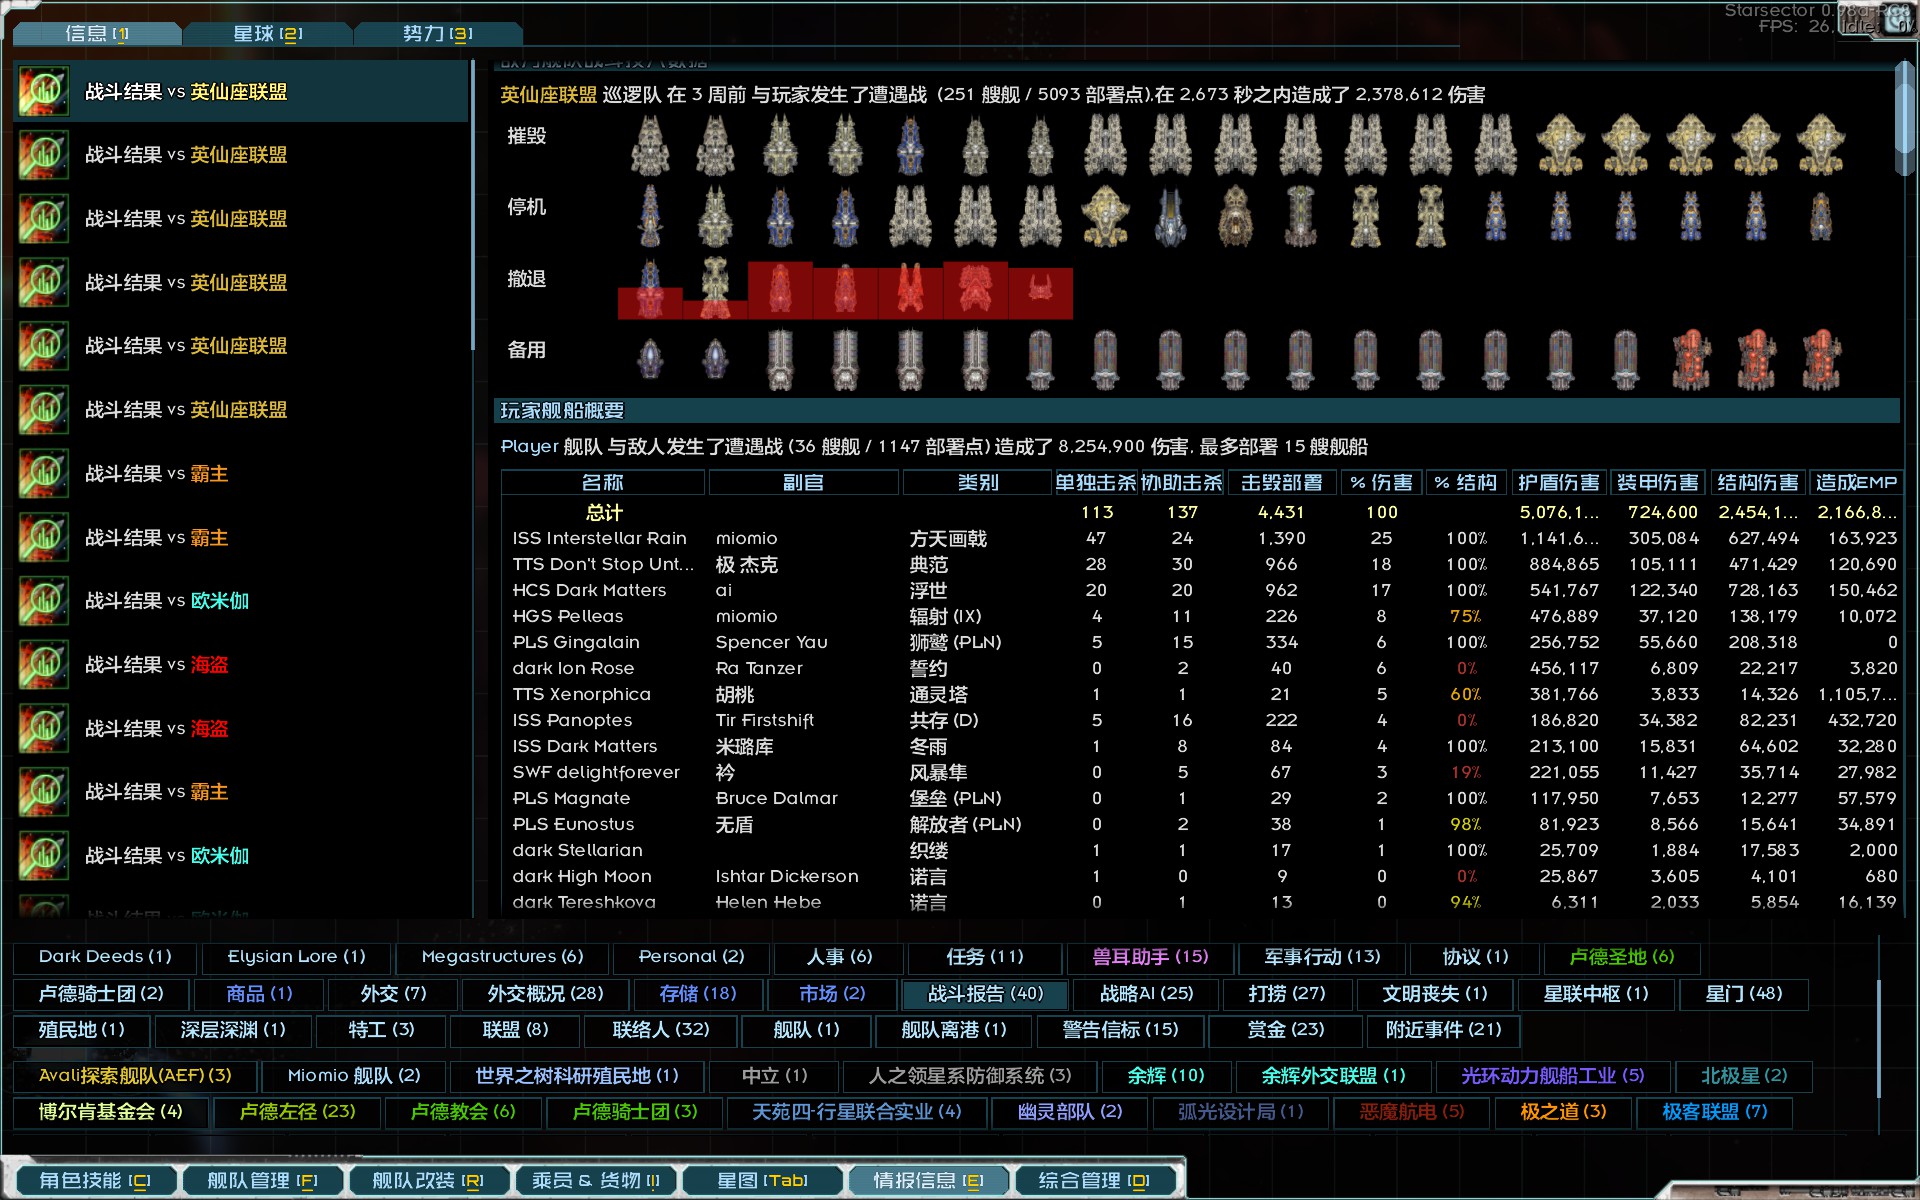
Task: Click the 余辉 (10) faction tag
Action: 1165,1076
